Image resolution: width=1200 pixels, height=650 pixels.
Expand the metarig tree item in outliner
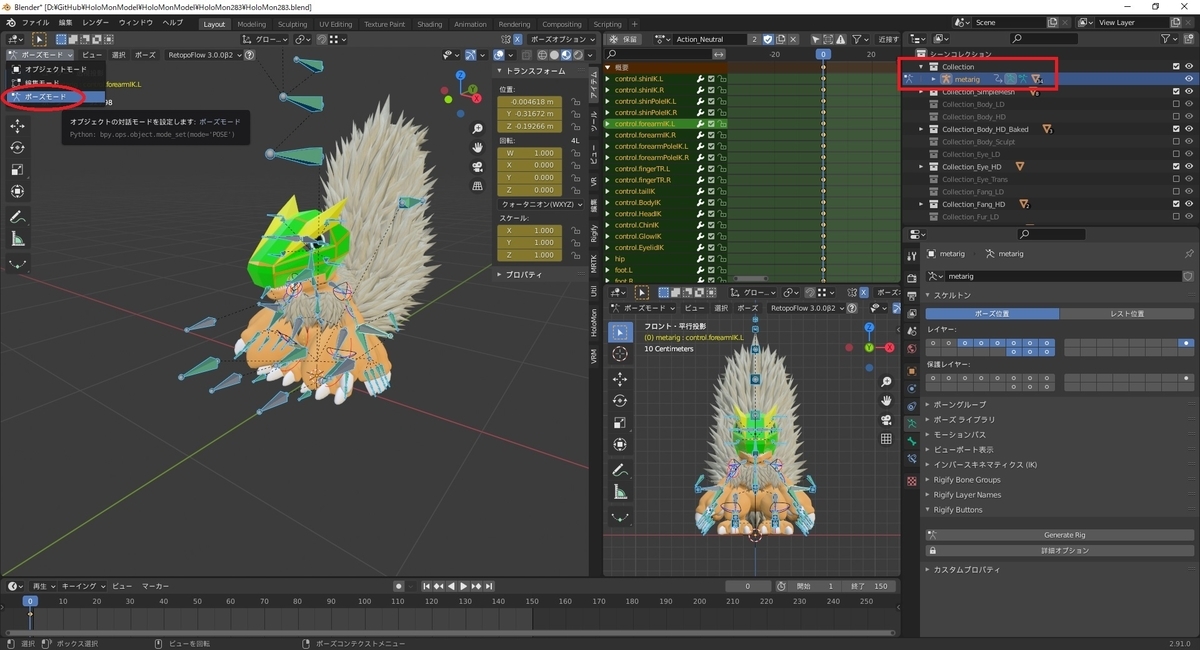tap(933, 79)
